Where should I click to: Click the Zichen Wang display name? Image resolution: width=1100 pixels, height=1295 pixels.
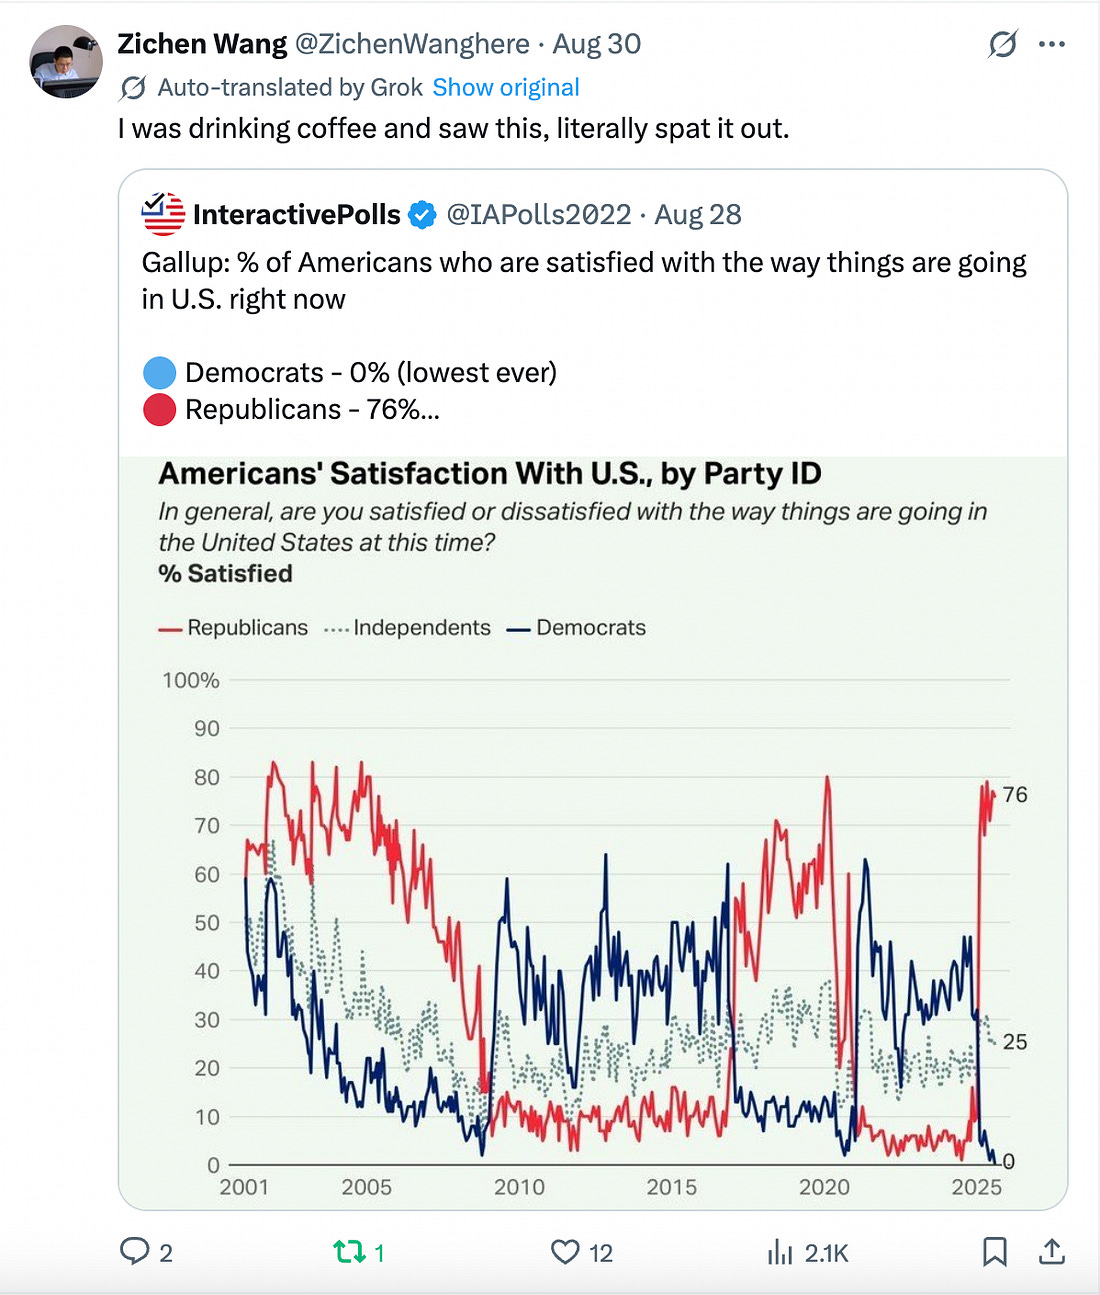[x=202, y=44]
